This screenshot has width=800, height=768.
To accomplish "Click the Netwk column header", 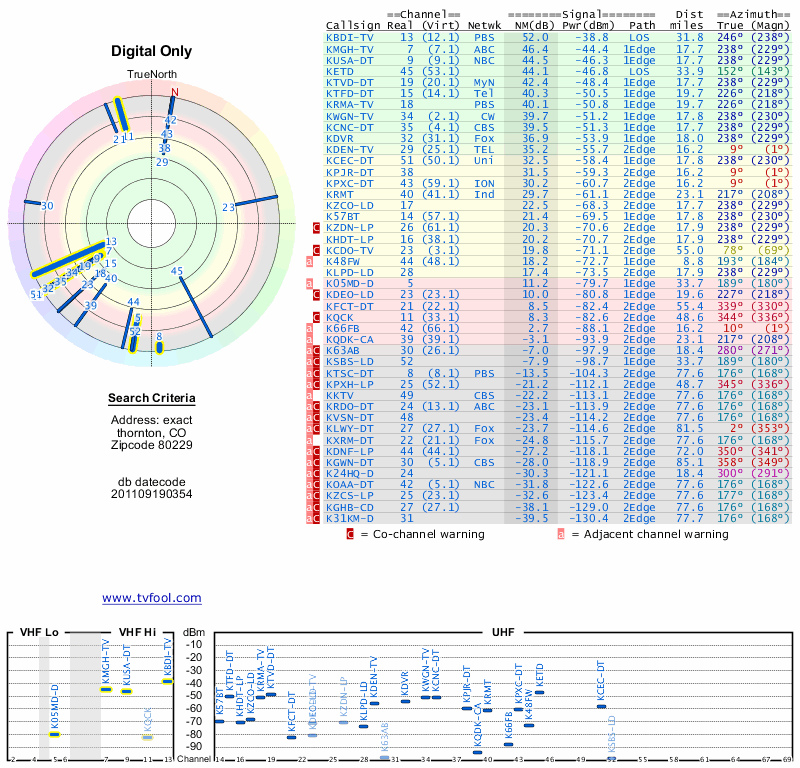I will [484, 26].
